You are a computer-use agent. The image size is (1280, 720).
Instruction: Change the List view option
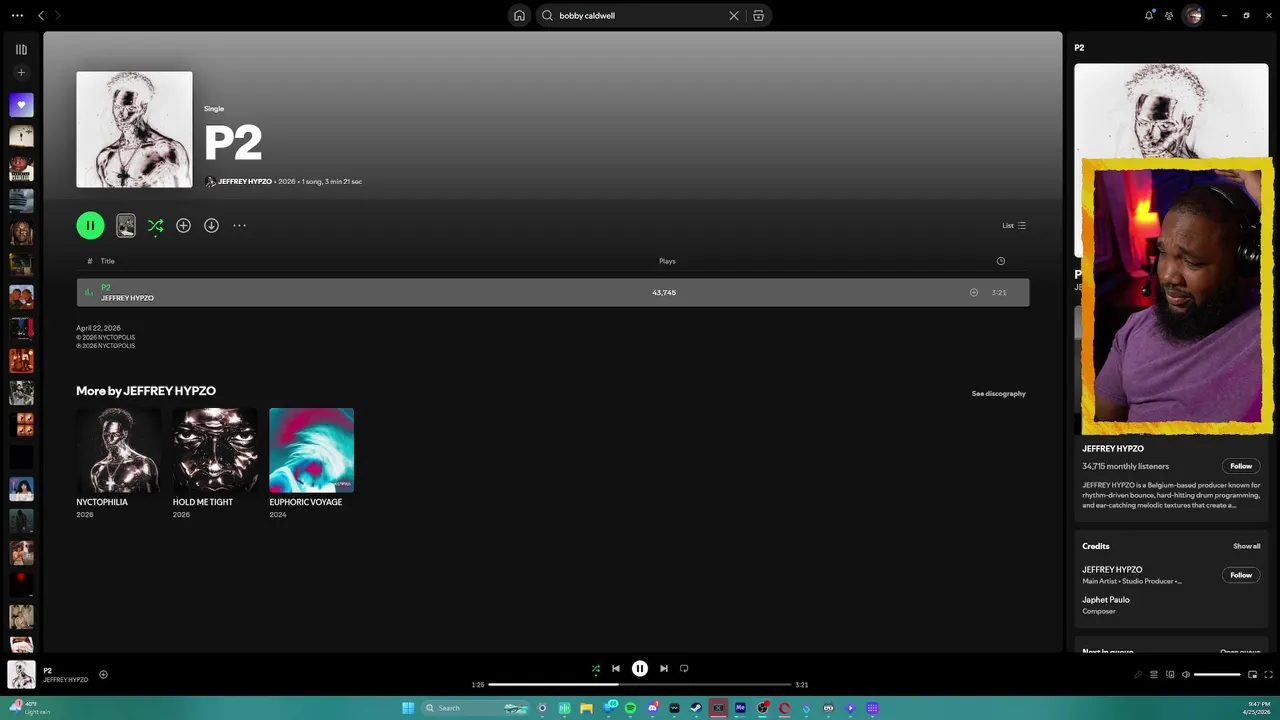coord(1014,225)
